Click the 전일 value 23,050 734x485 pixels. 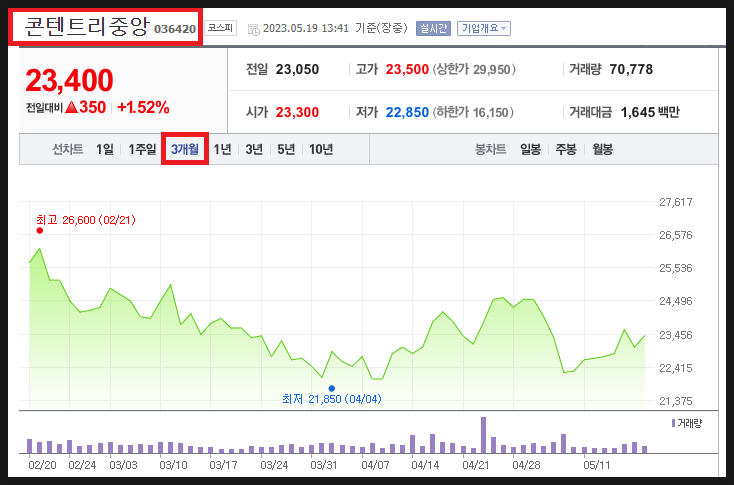[297, 69]
